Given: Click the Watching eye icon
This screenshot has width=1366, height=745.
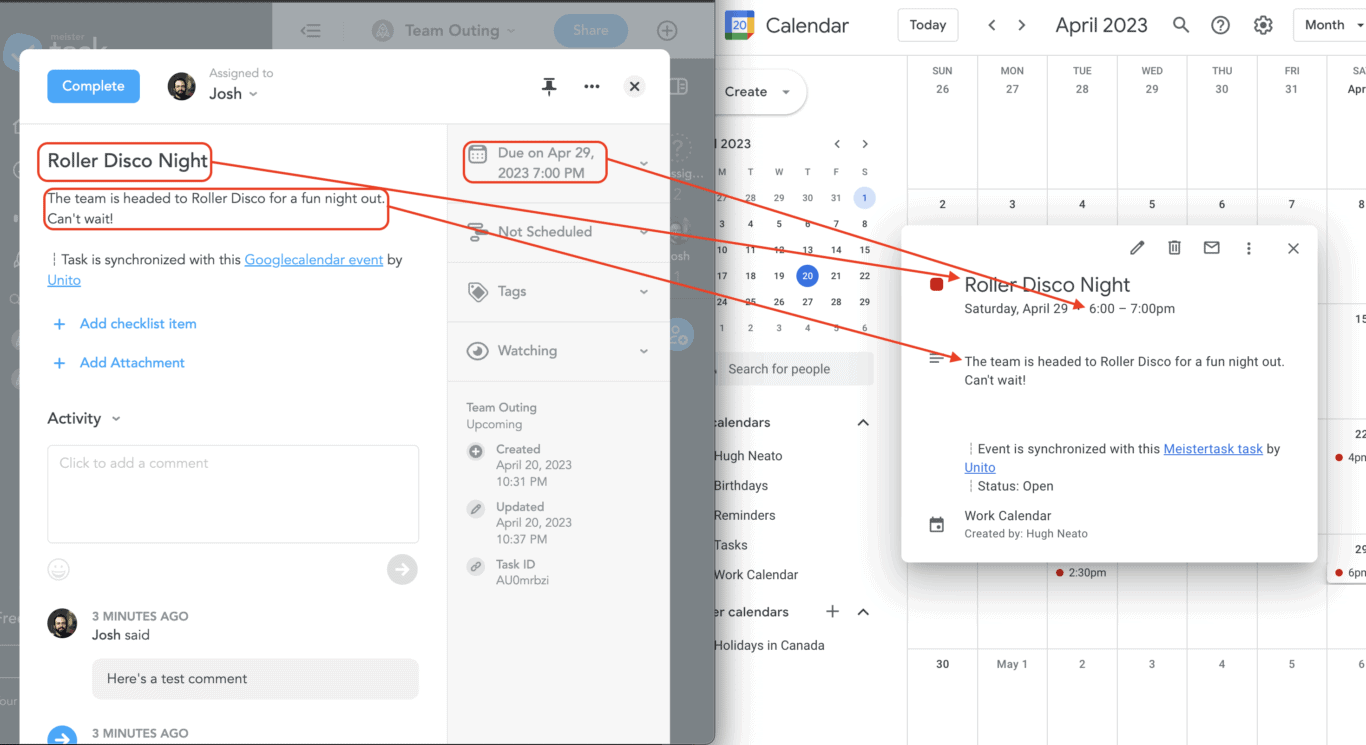Looking at the screenshot, I should pyautogui.click(x=478, y=351).
